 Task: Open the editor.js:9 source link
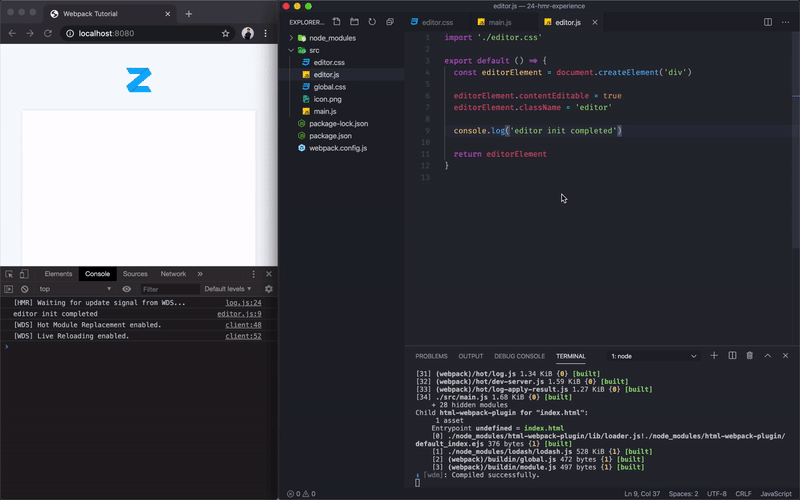pos(239,314)
